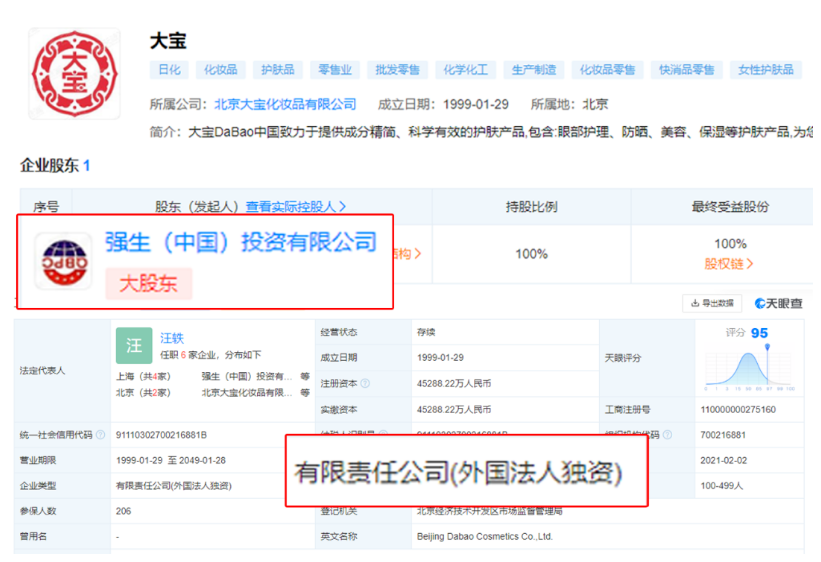Click the date 2021-02-02
The height and width of the screenshot is (562, 821).
[724, 460]
